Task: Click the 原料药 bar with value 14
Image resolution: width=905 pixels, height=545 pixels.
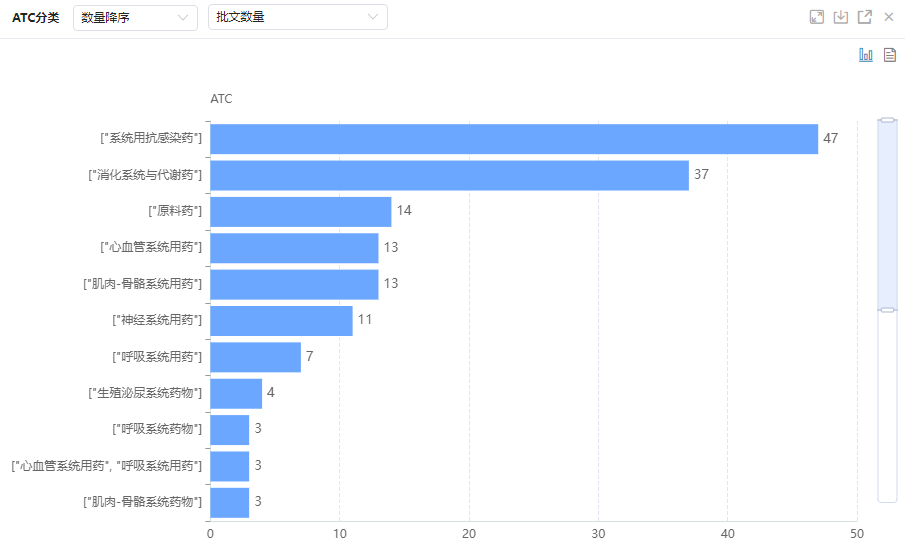Action: pos(300,211)
